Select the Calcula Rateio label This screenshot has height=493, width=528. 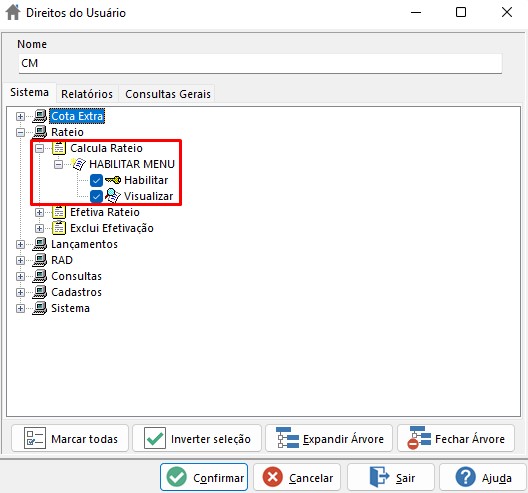pos(106,148)
